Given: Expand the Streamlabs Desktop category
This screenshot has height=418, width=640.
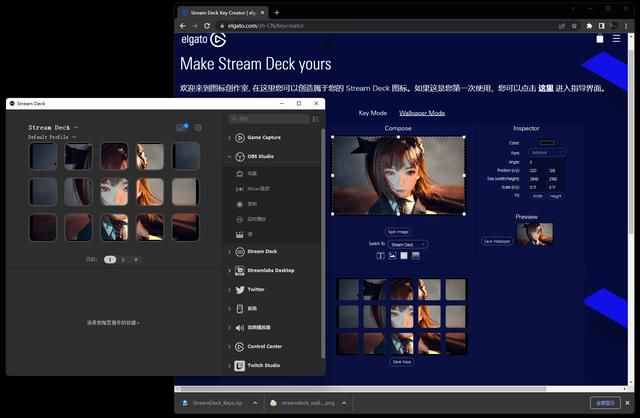Looking at the screenshot, I should 229,270.
